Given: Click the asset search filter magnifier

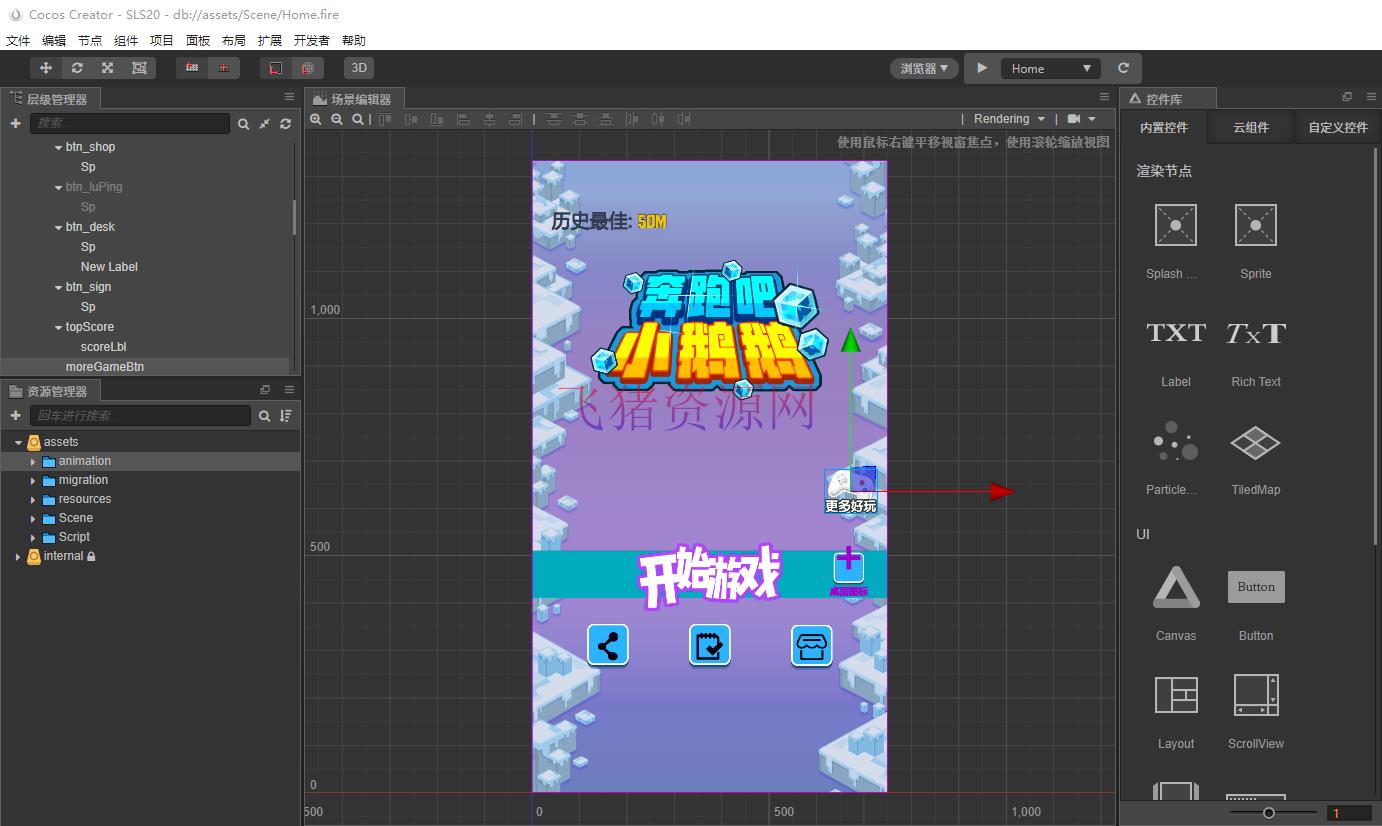Looking at the screenshot, I should click(264, 416).
